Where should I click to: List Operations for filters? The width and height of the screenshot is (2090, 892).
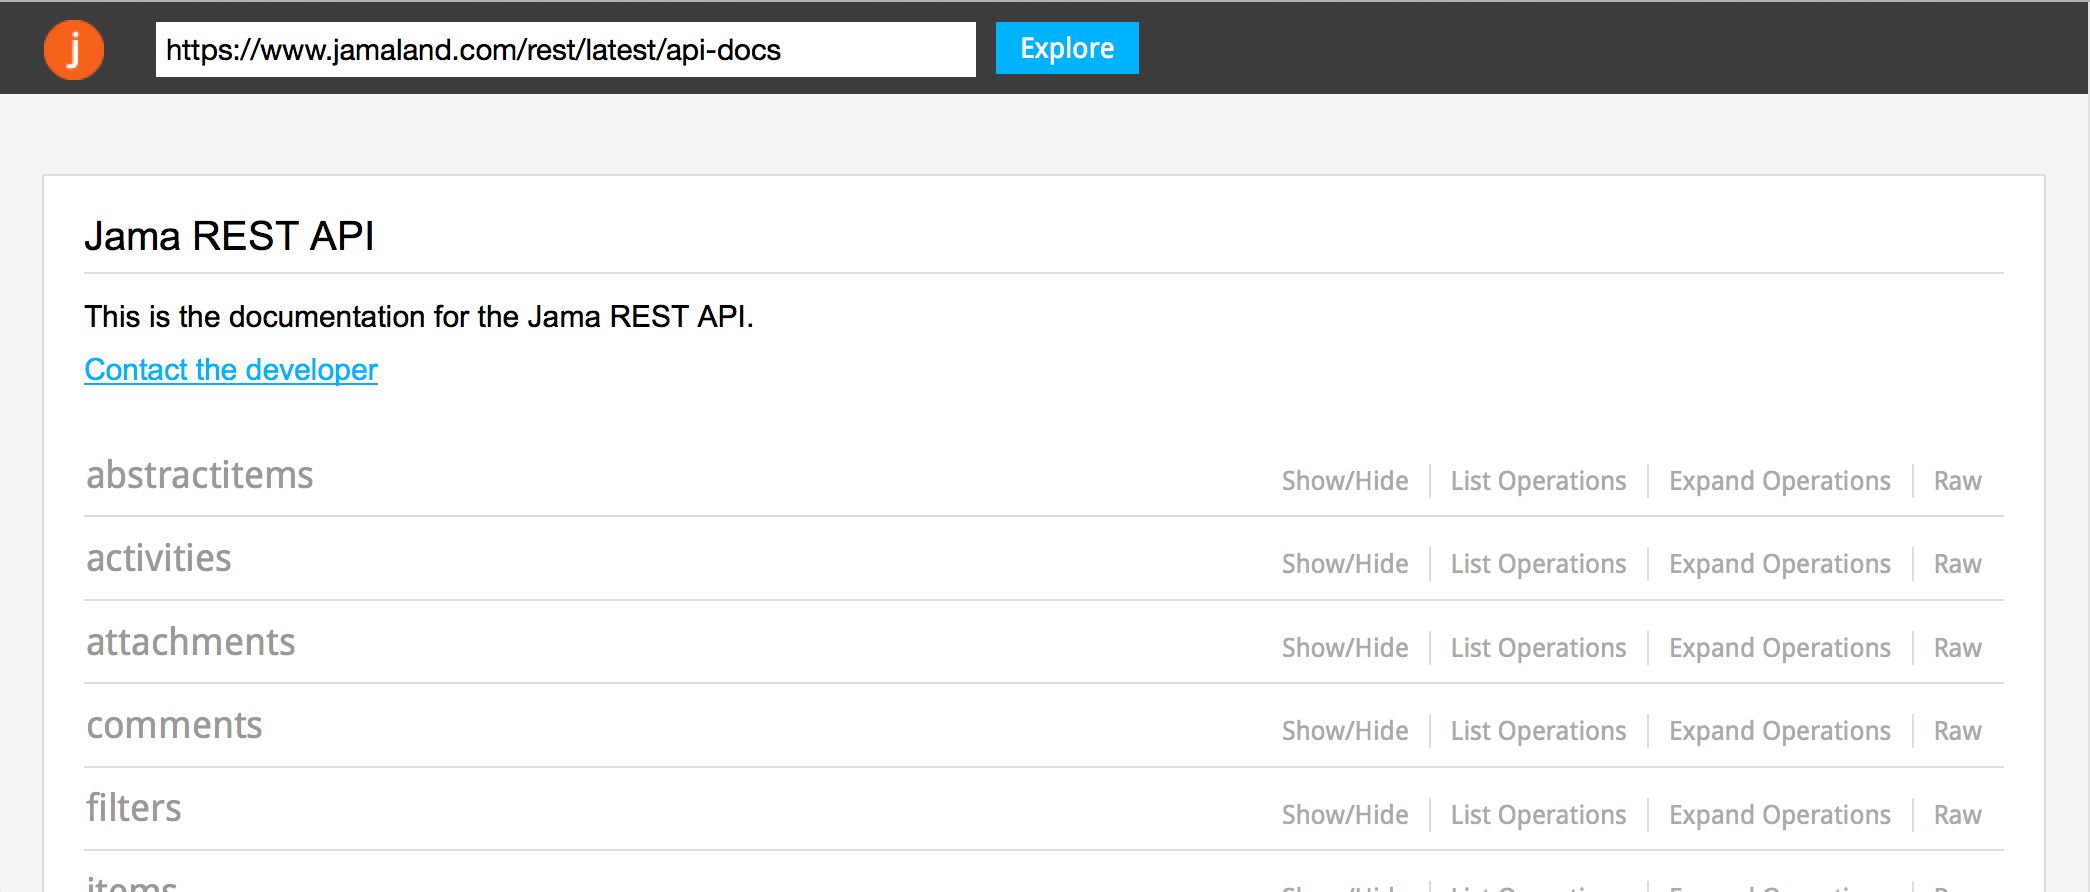click(x=1539, y=815)
